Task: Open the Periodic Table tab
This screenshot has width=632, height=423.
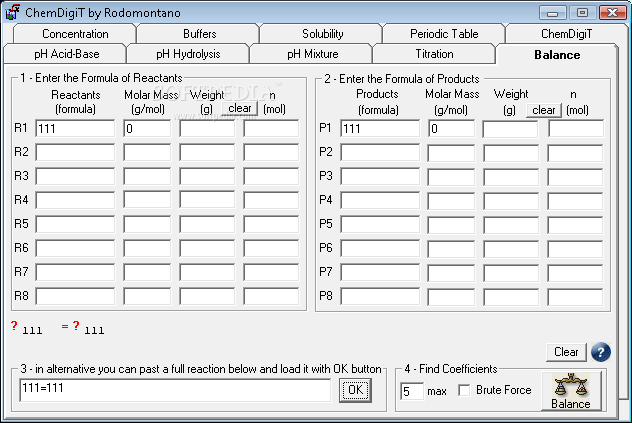Action: coord(444,34)
